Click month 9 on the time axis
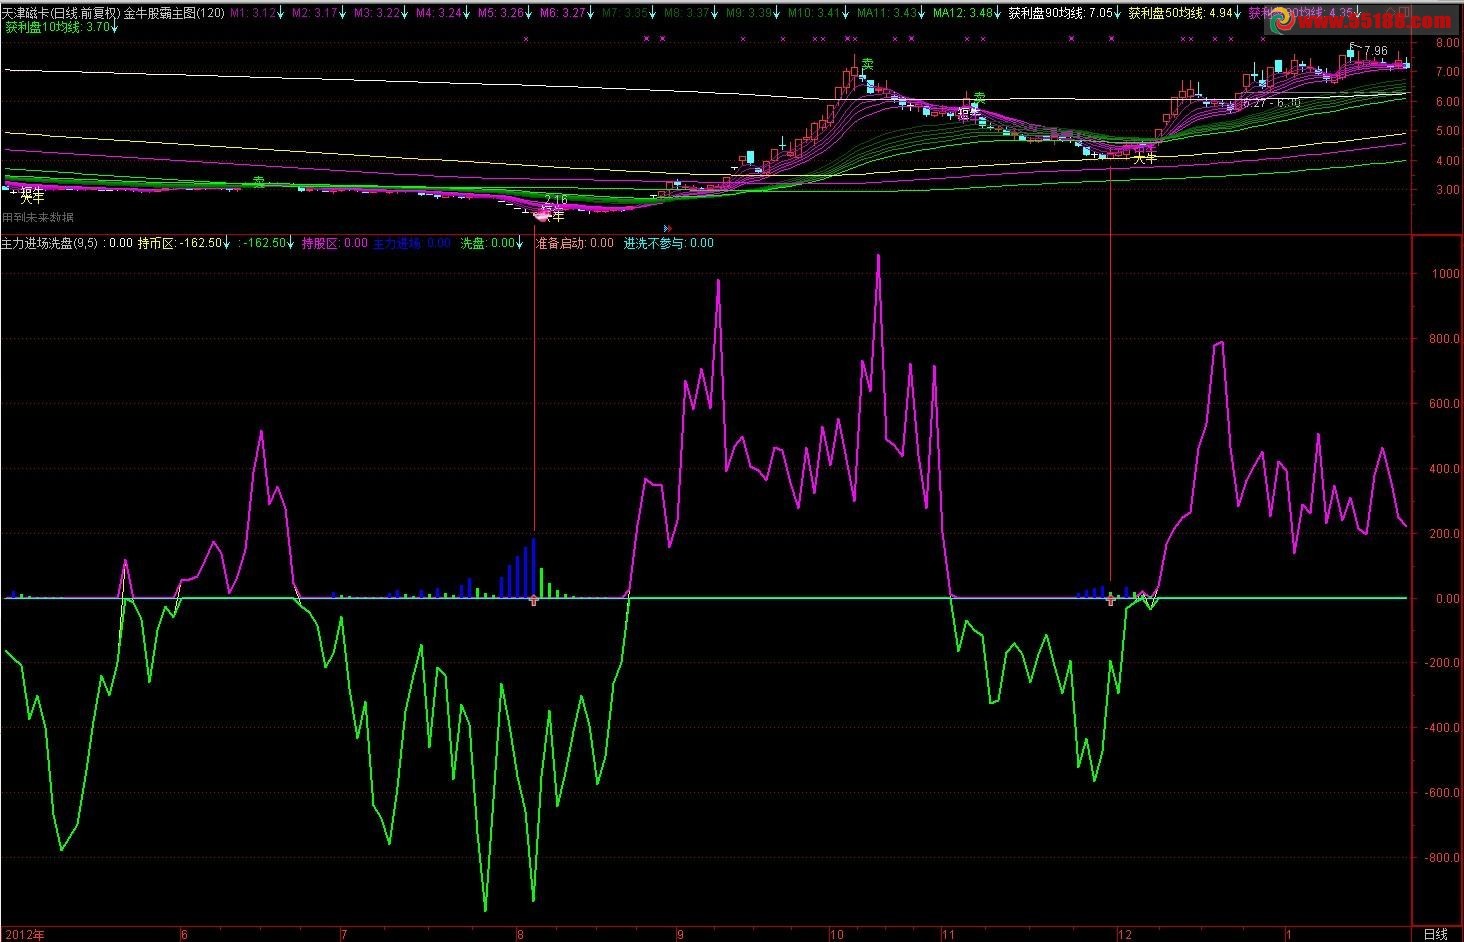This screenshot has width=1464, height=942. pyautogui.click(x=681, y=935)
